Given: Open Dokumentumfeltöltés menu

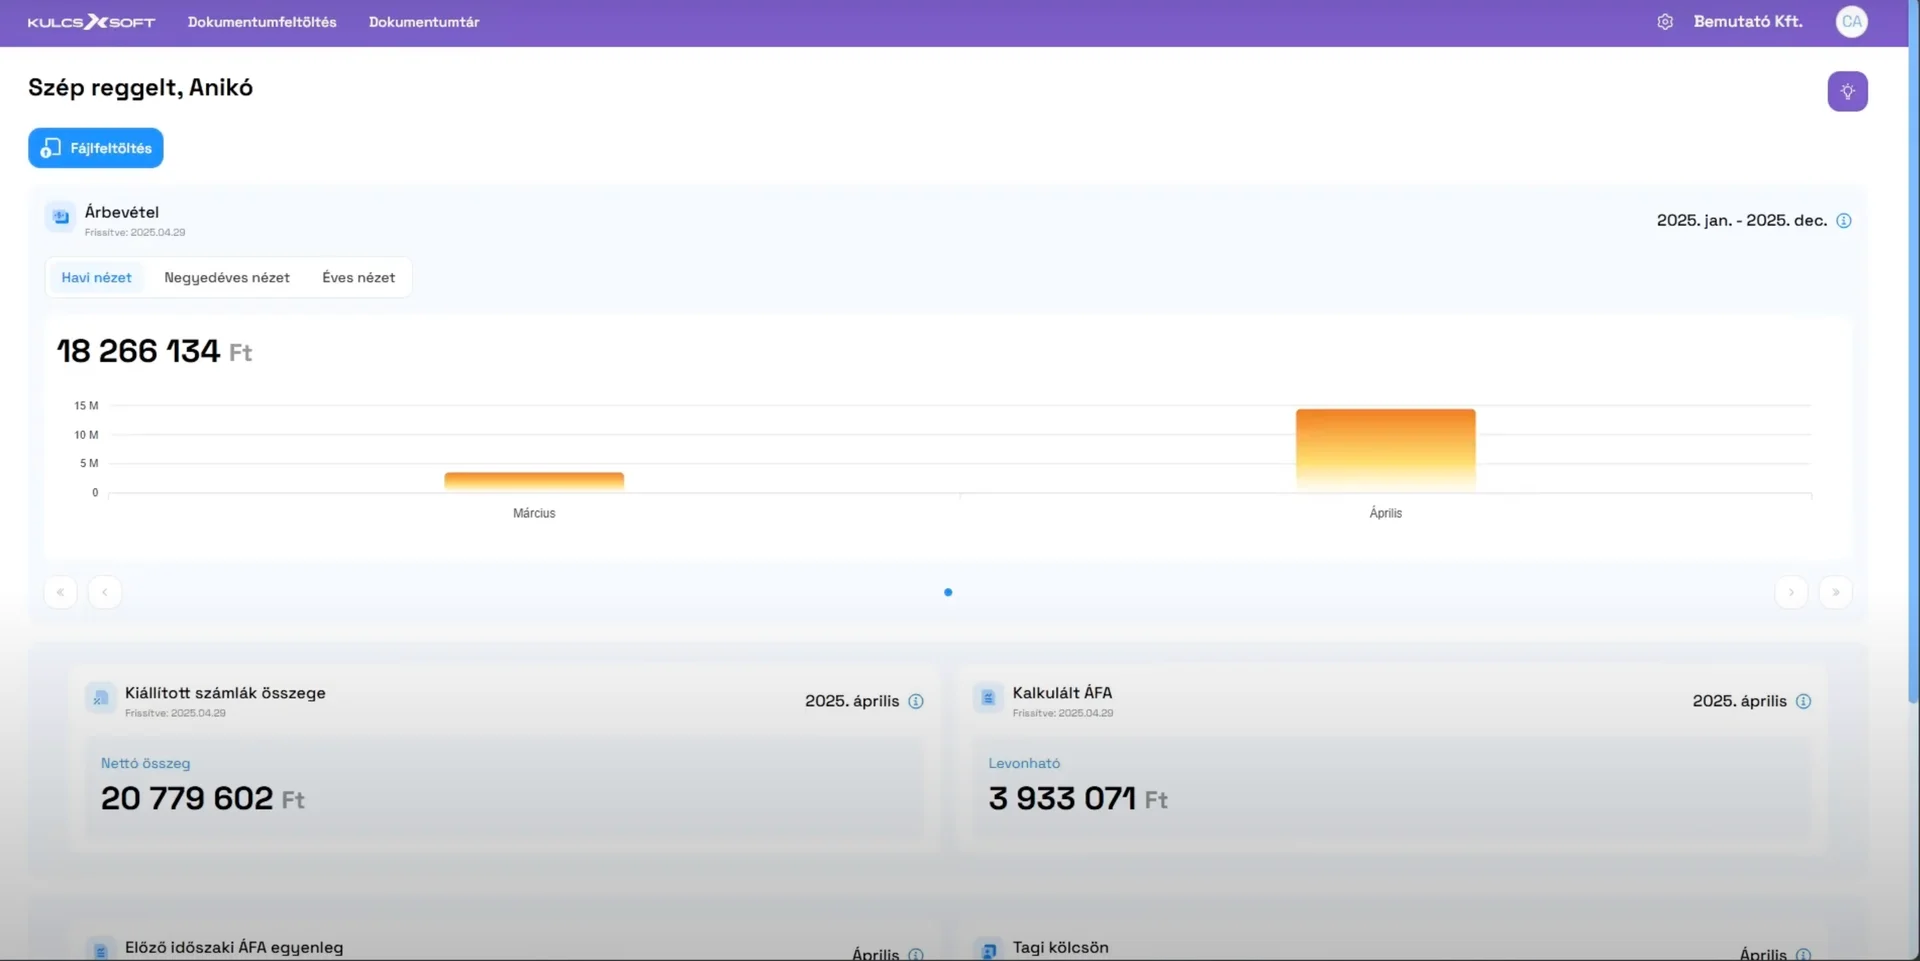Looking at the screenshot, I should [262, 22].
